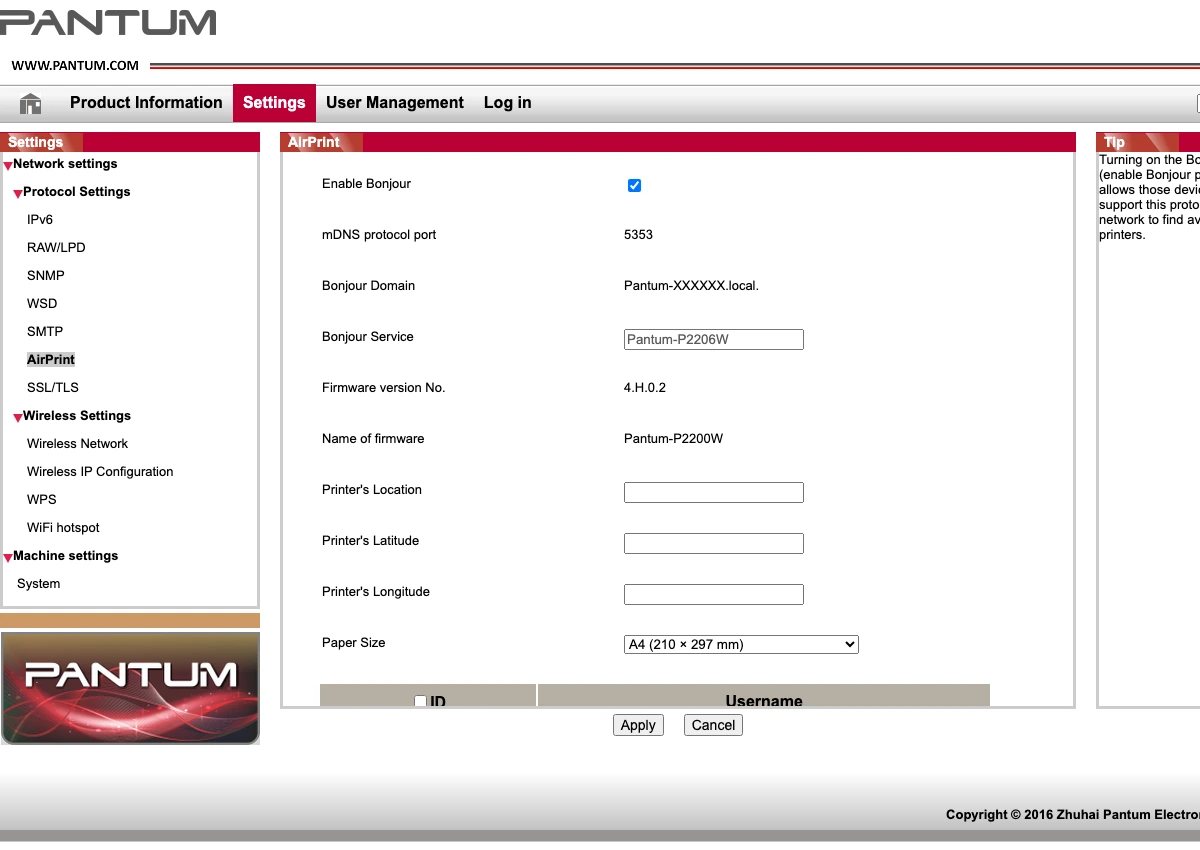Go to User Management tab
This screenshot has height=850, width=1200.
395,103
